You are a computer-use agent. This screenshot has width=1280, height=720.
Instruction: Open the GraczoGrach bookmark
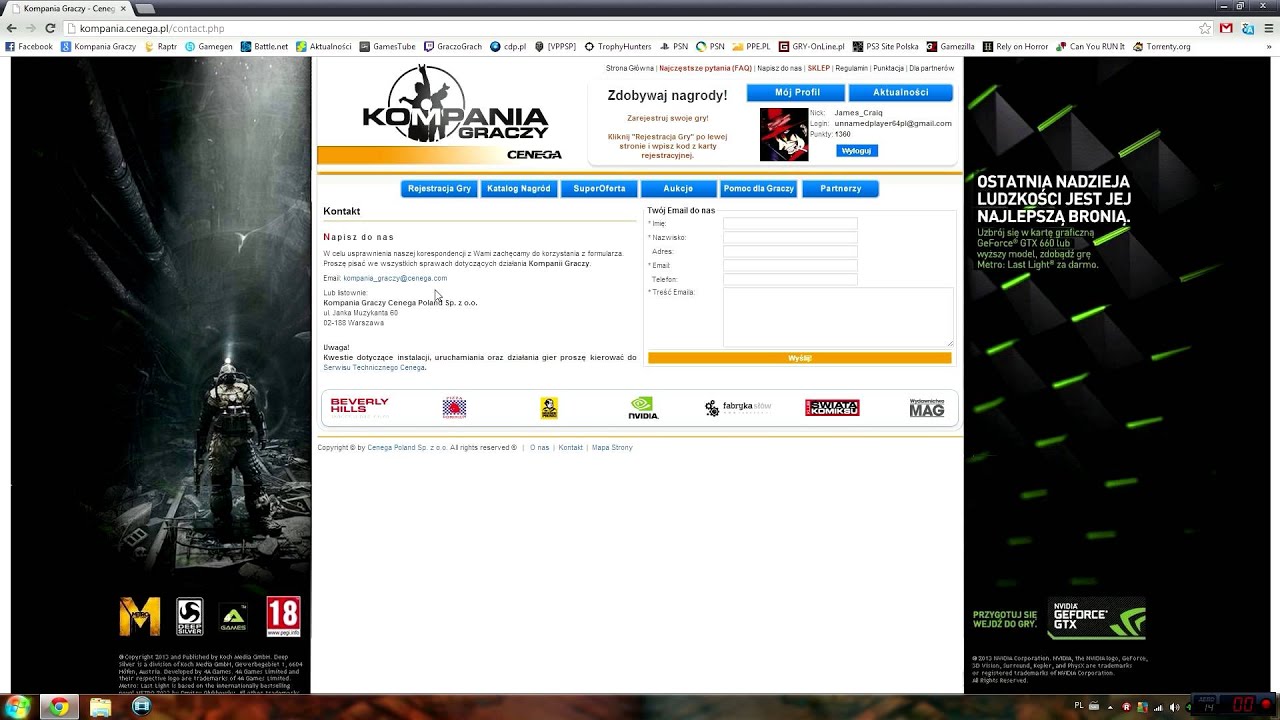[453, 47]
